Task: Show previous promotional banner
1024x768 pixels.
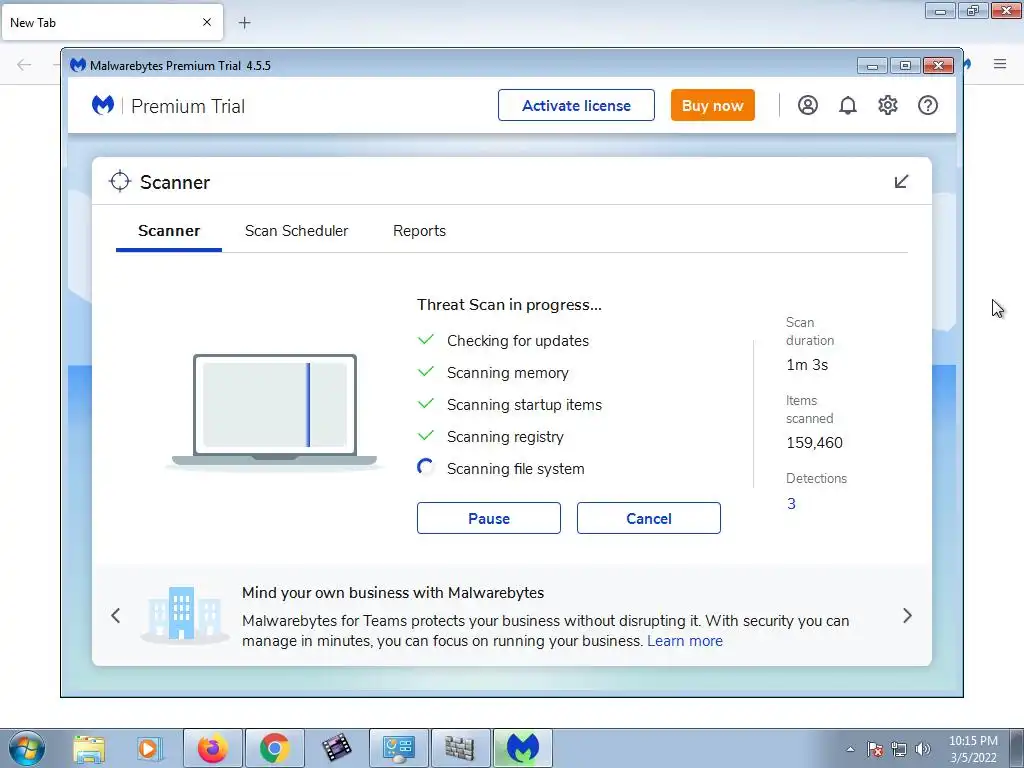Action: (x=116, y=616)
